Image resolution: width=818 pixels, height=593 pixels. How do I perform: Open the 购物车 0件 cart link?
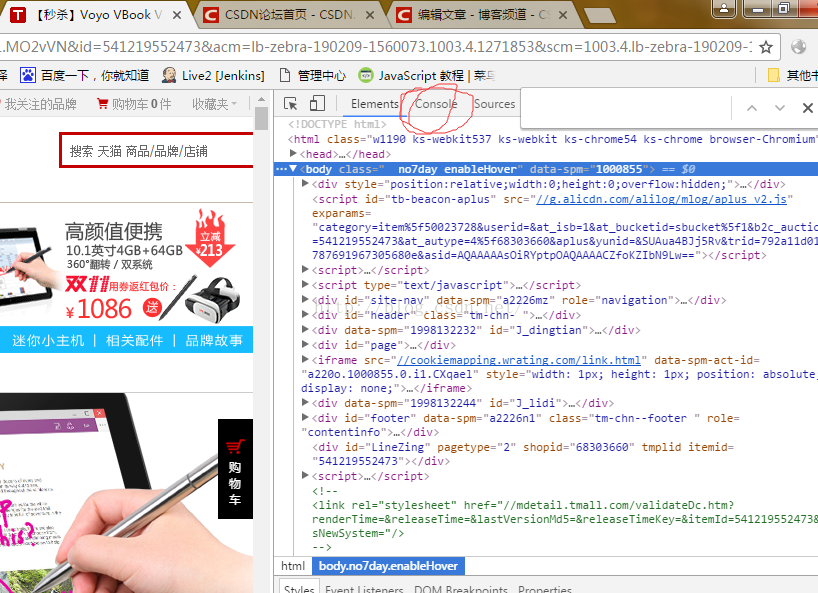click(x=134, y=104)
